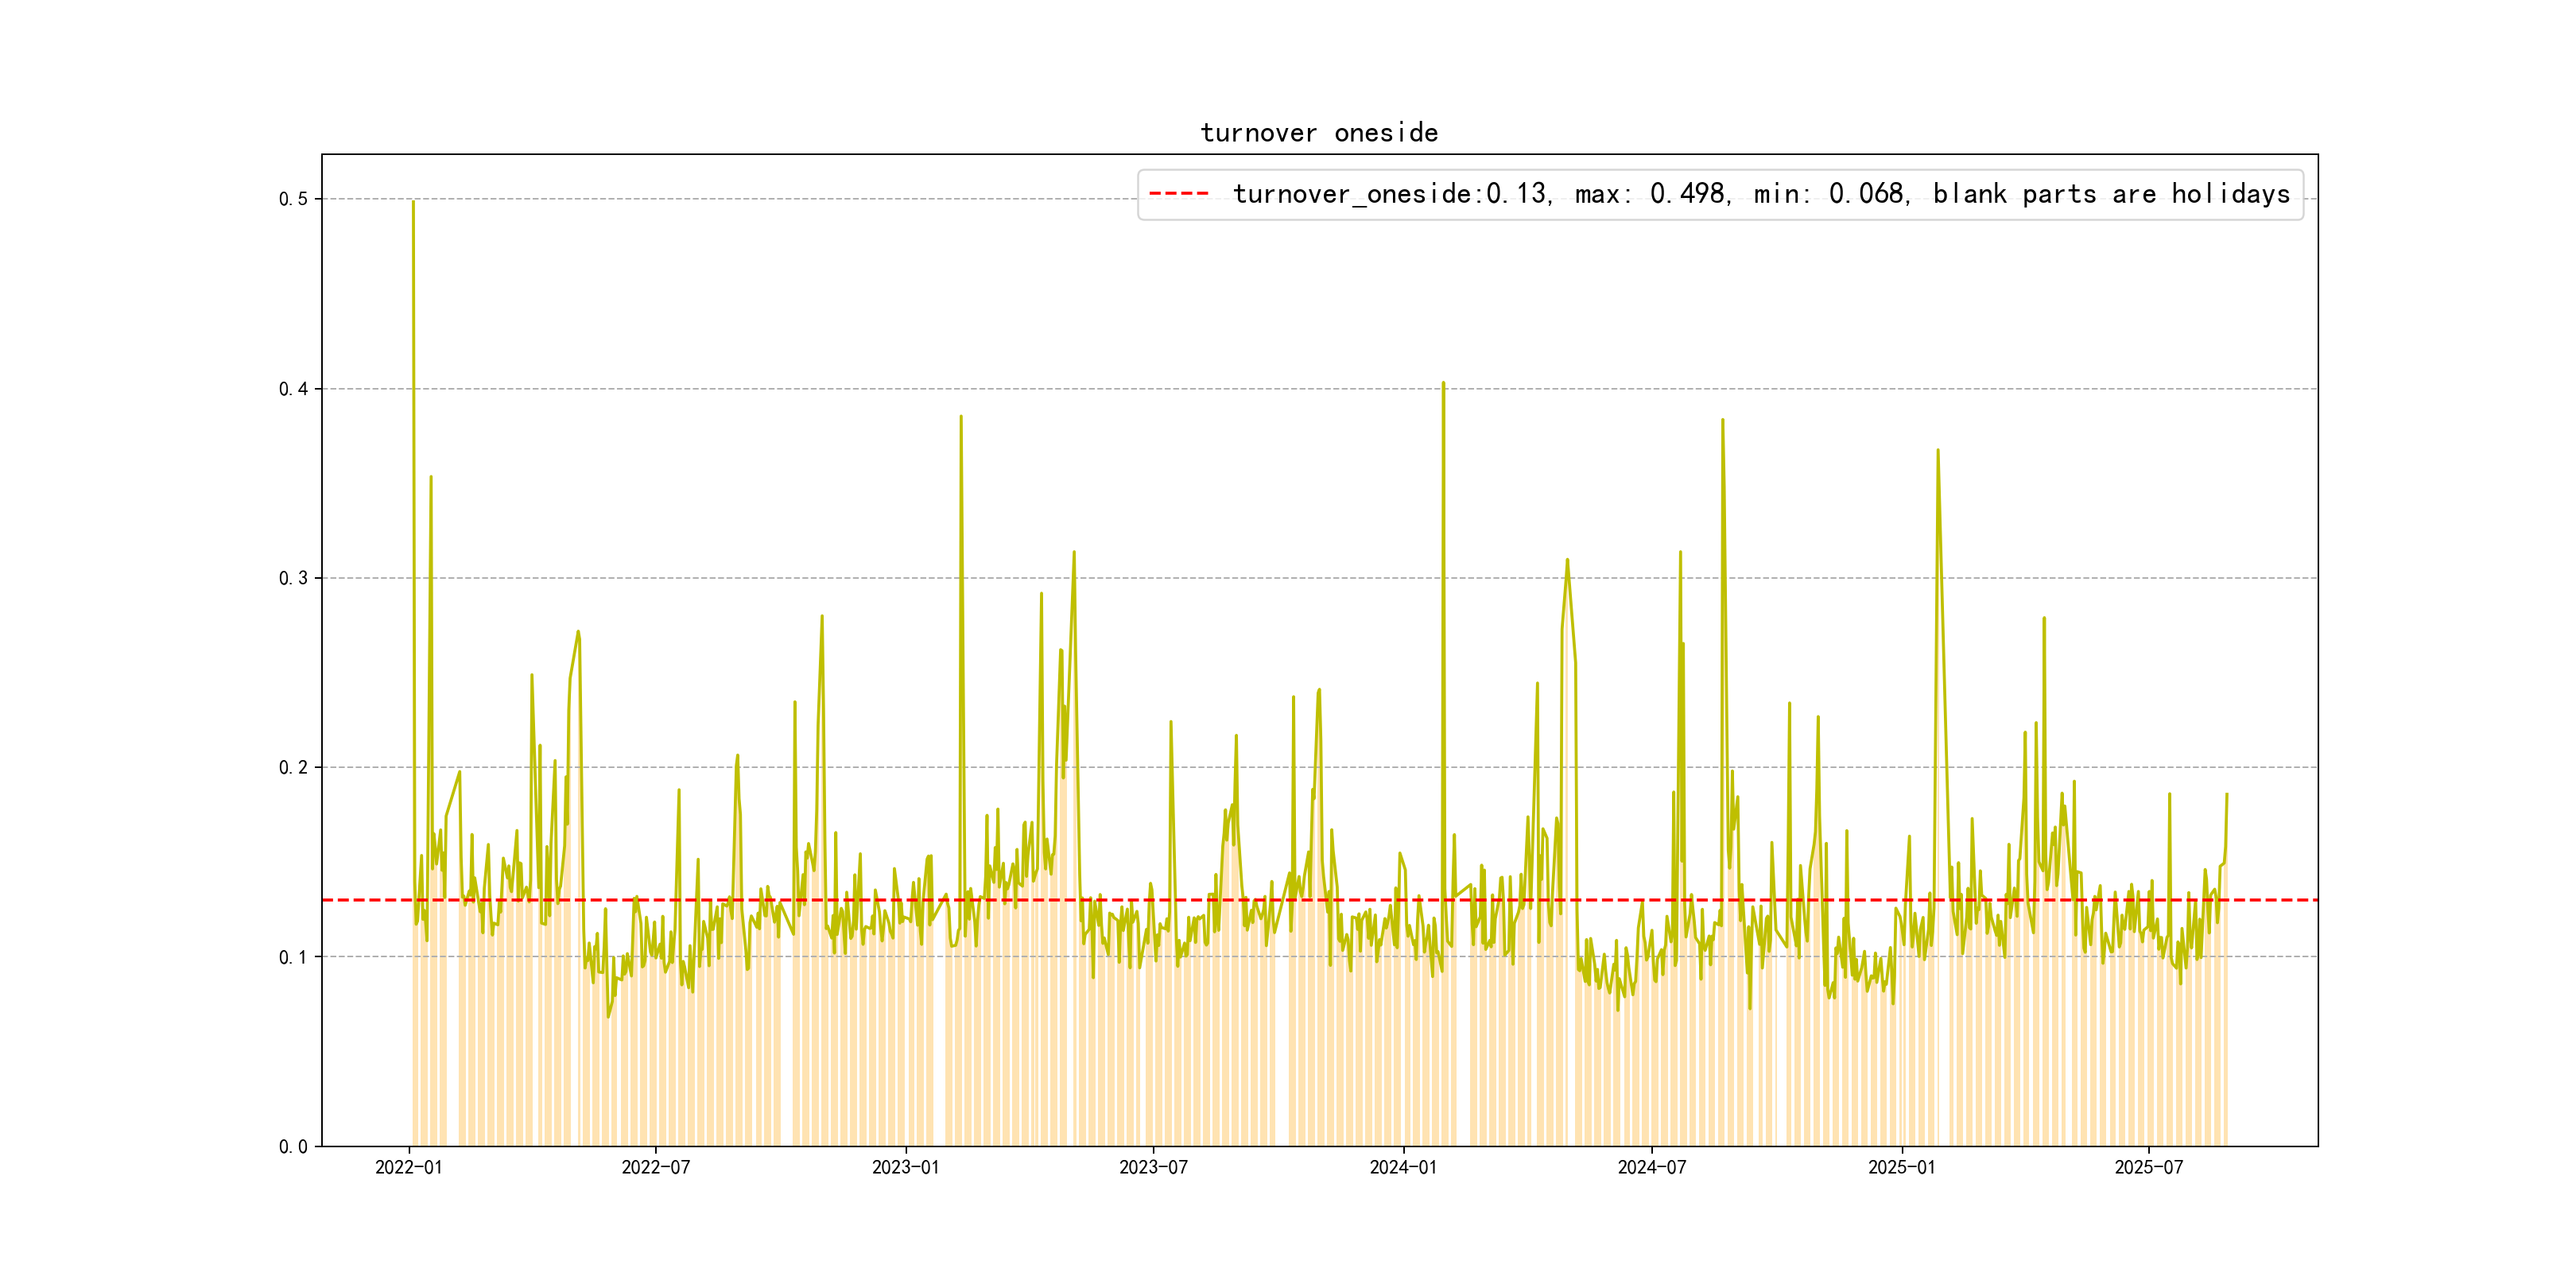
Task: Click the 0.3 y-axis tick label
Action: [293, 578]
